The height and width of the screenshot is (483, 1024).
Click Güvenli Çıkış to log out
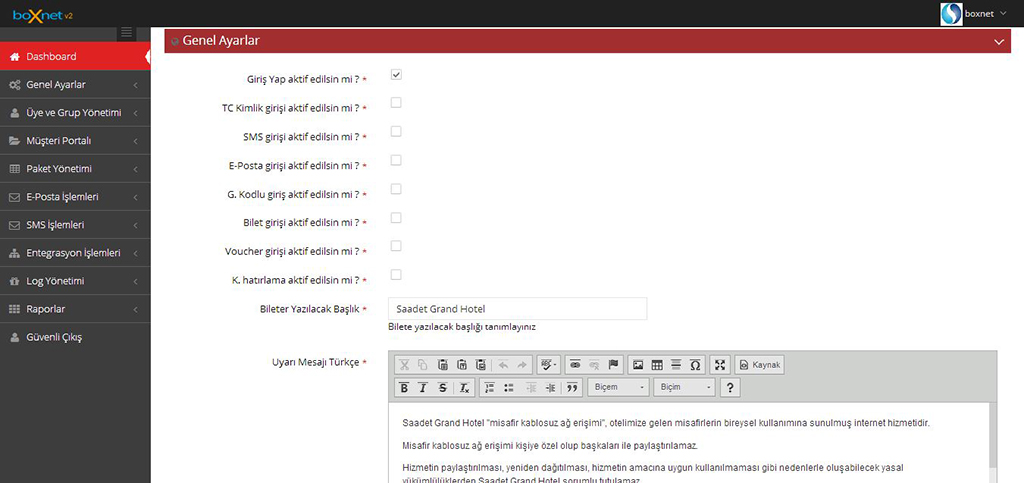click(75, 337)
